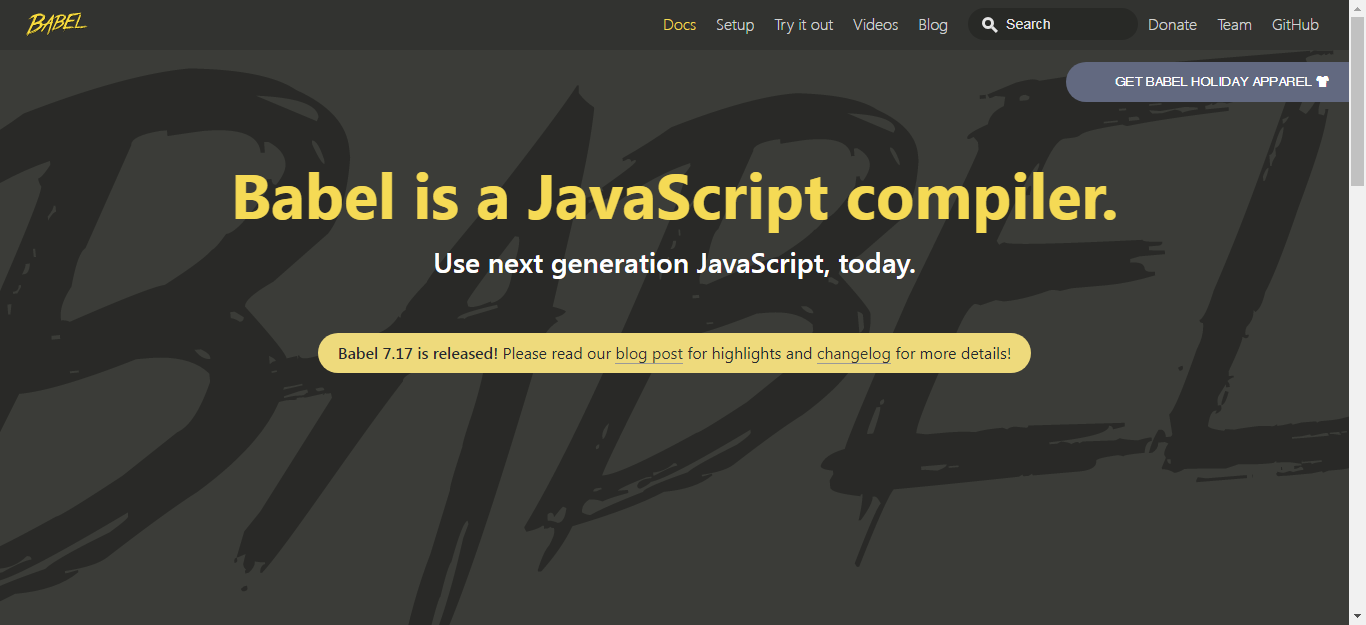The height and width of the screenshot is (625, 1366).
Task: Click the Babel logo in the header
Action: [x=56, y=23]
